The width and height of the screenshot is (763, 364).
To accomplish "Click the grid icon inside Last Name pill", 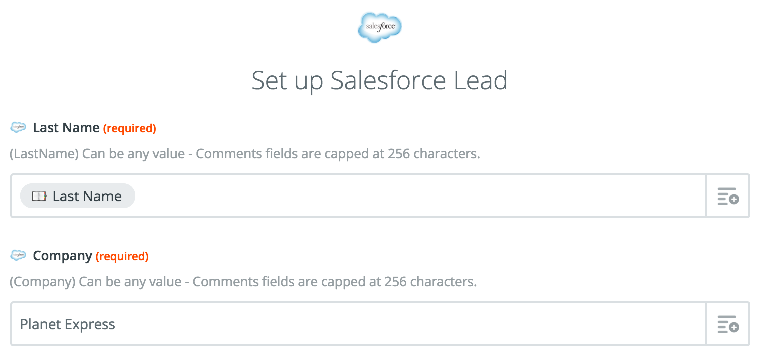I will (39, 196).
